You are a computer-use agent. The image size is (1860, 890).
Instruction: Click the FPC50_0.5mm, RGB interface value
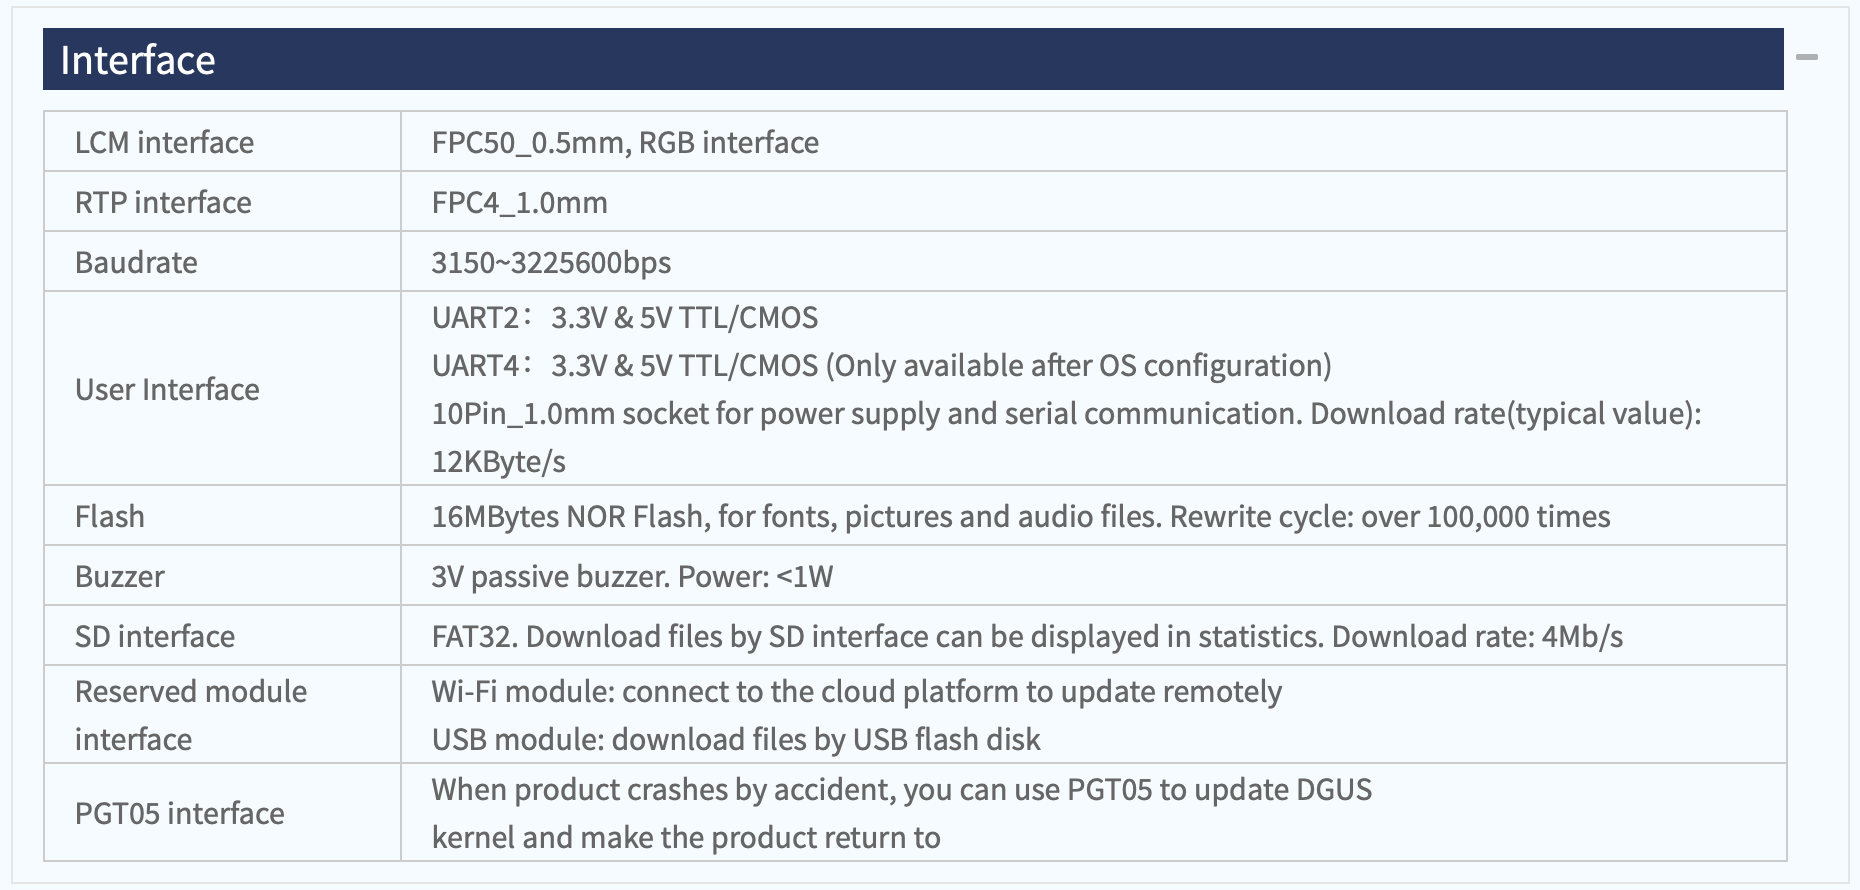point(625,142)
